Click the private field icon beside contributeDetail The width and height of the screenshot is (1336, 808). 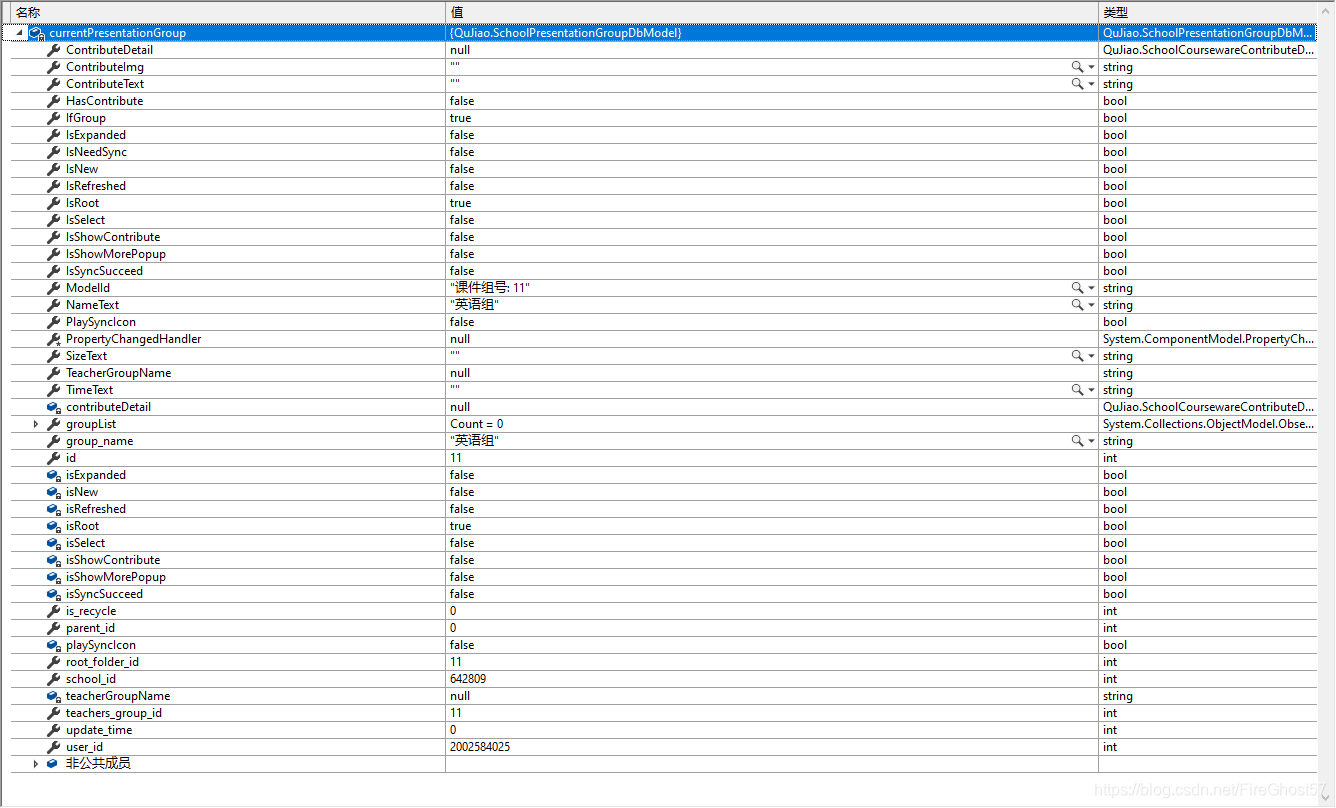pyautogui.click(x=54, y=407)
